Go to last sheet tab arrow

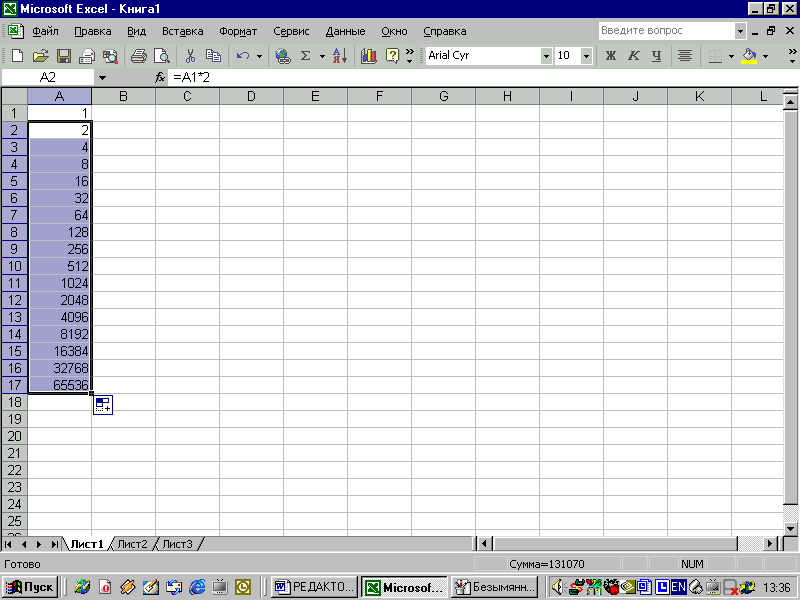pyautogui.click(x=54, y=544)
